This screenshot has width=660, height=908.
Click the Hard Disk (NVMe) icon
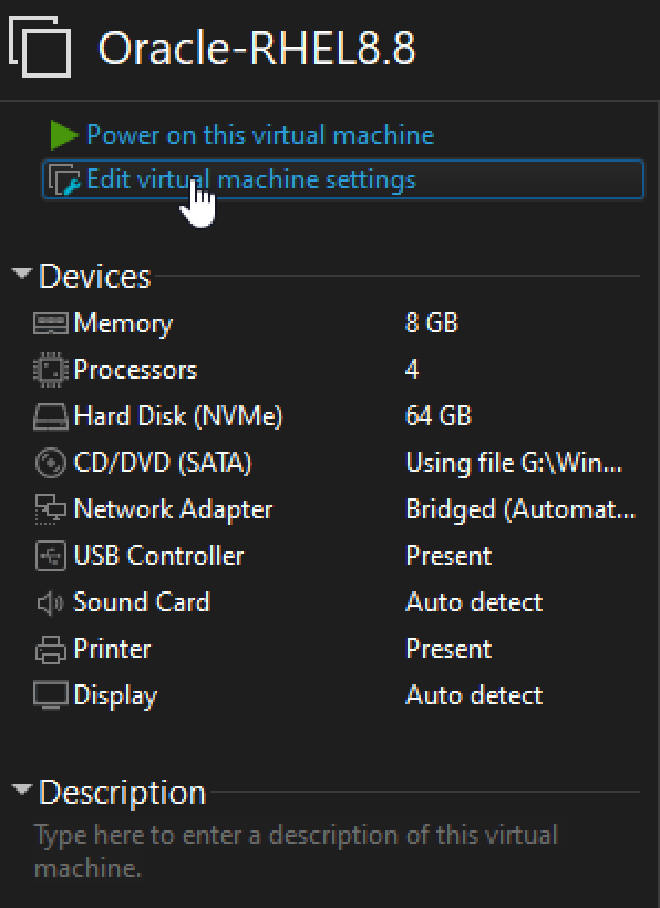[x=50, y=416]
